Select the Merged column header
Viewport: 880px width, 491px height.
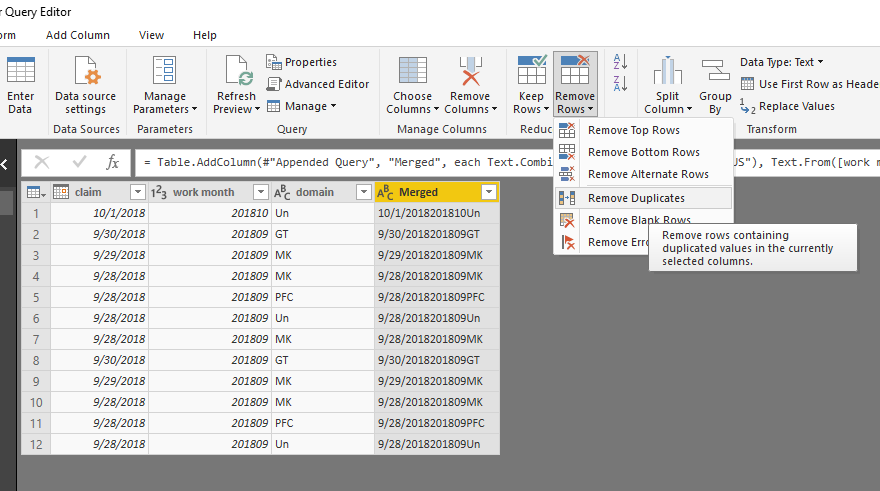tap(437, 192)
